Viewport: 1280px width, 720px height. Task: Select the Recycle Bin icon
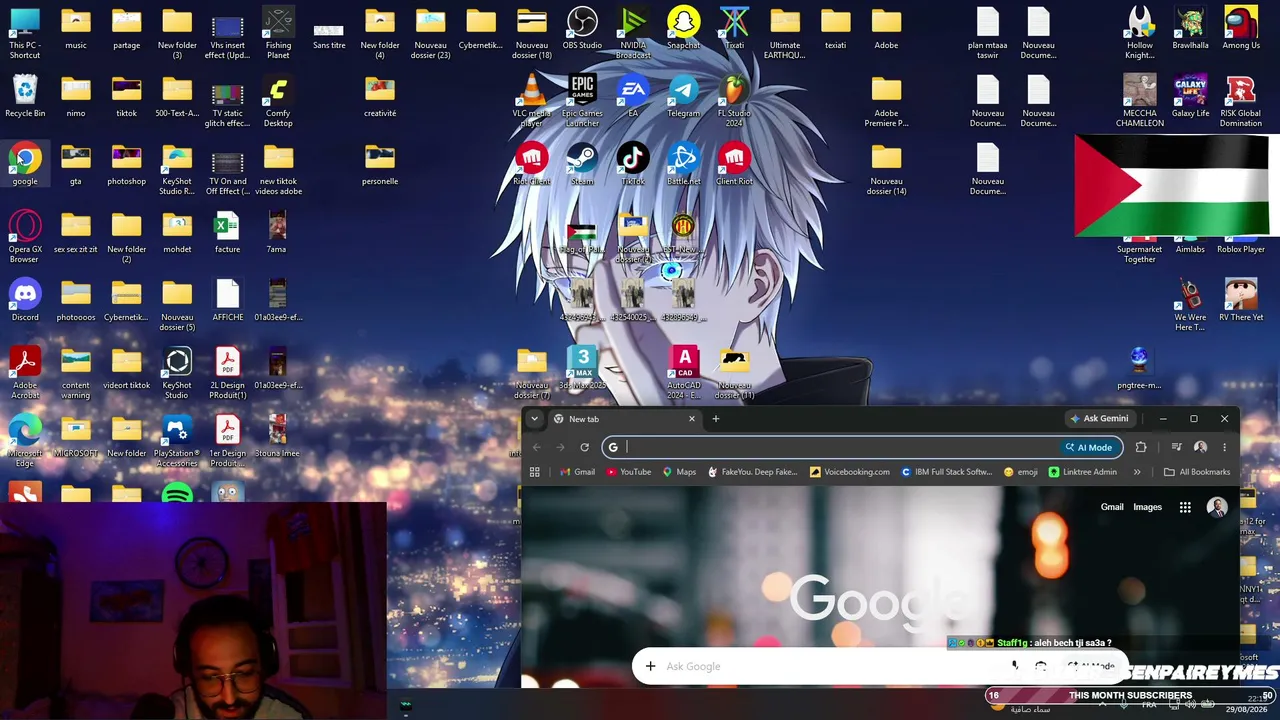pos(25,97)
